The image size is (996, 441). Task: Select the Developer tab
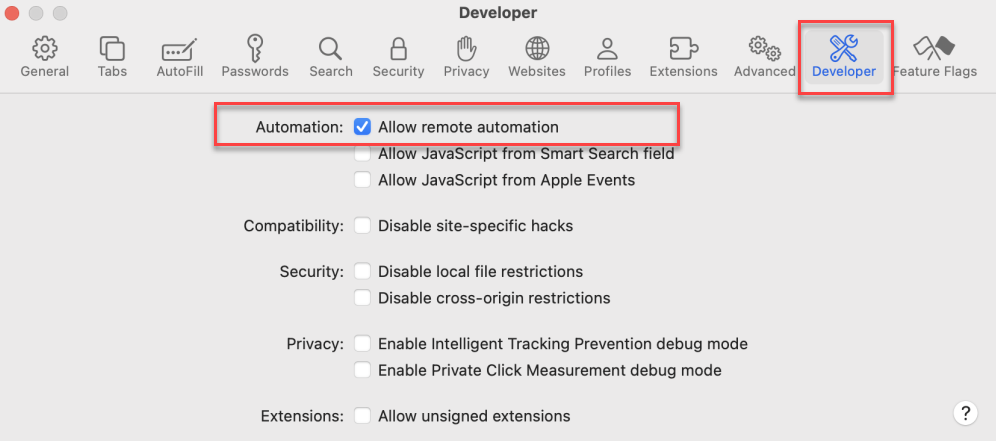point(844,48)
